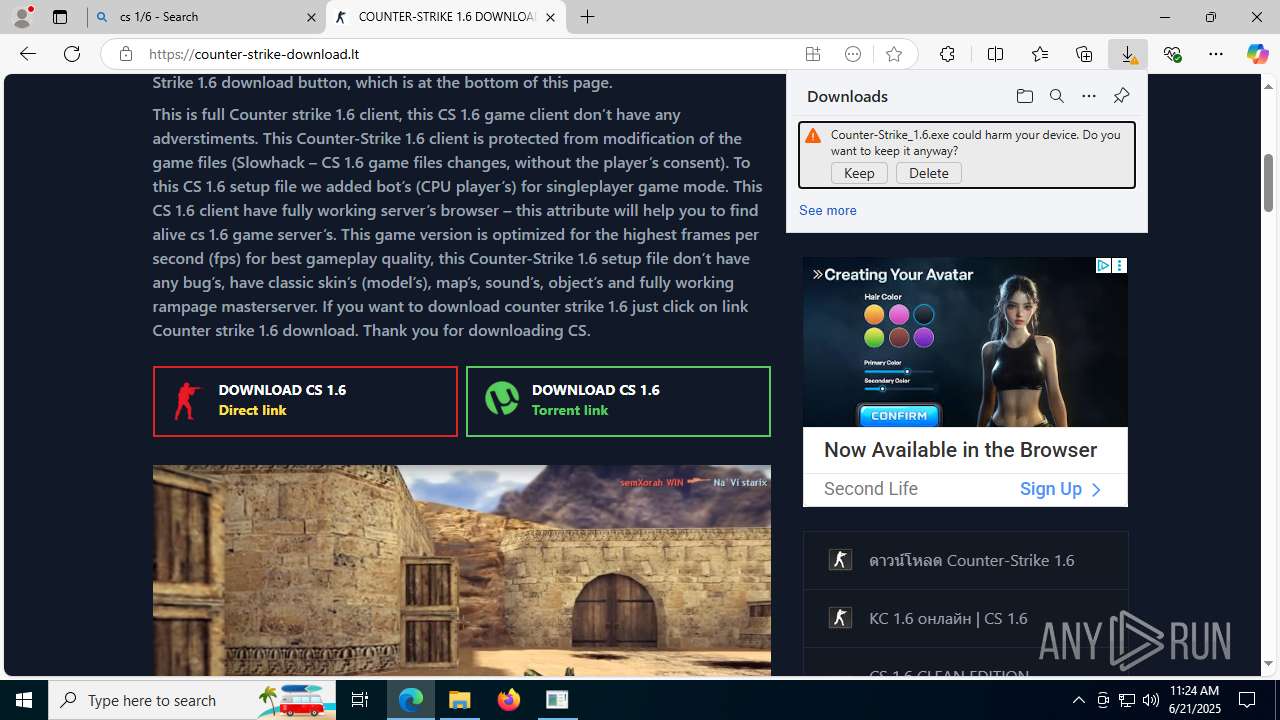This screenshot has width=1280, height=720.
Task: Open the Extensions puzzle icon
Action: pos(947,54)
